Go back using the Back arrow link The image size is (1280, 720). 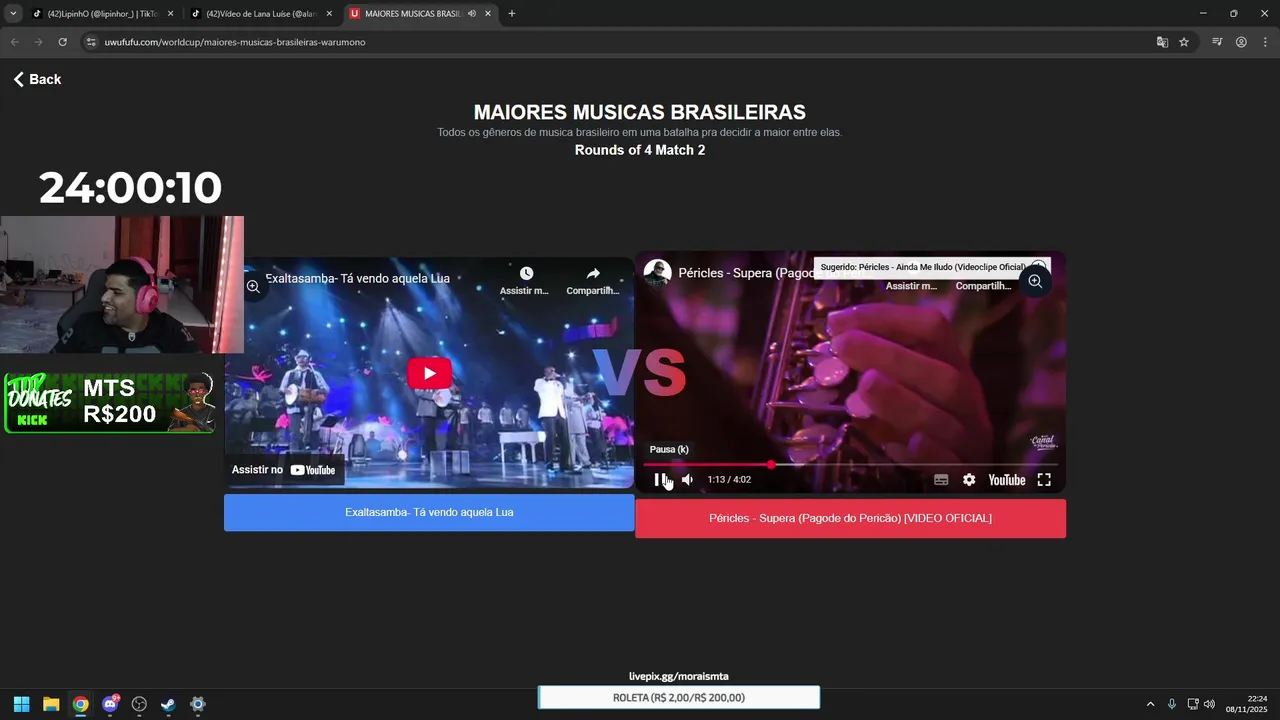click(x=37, y=79)
